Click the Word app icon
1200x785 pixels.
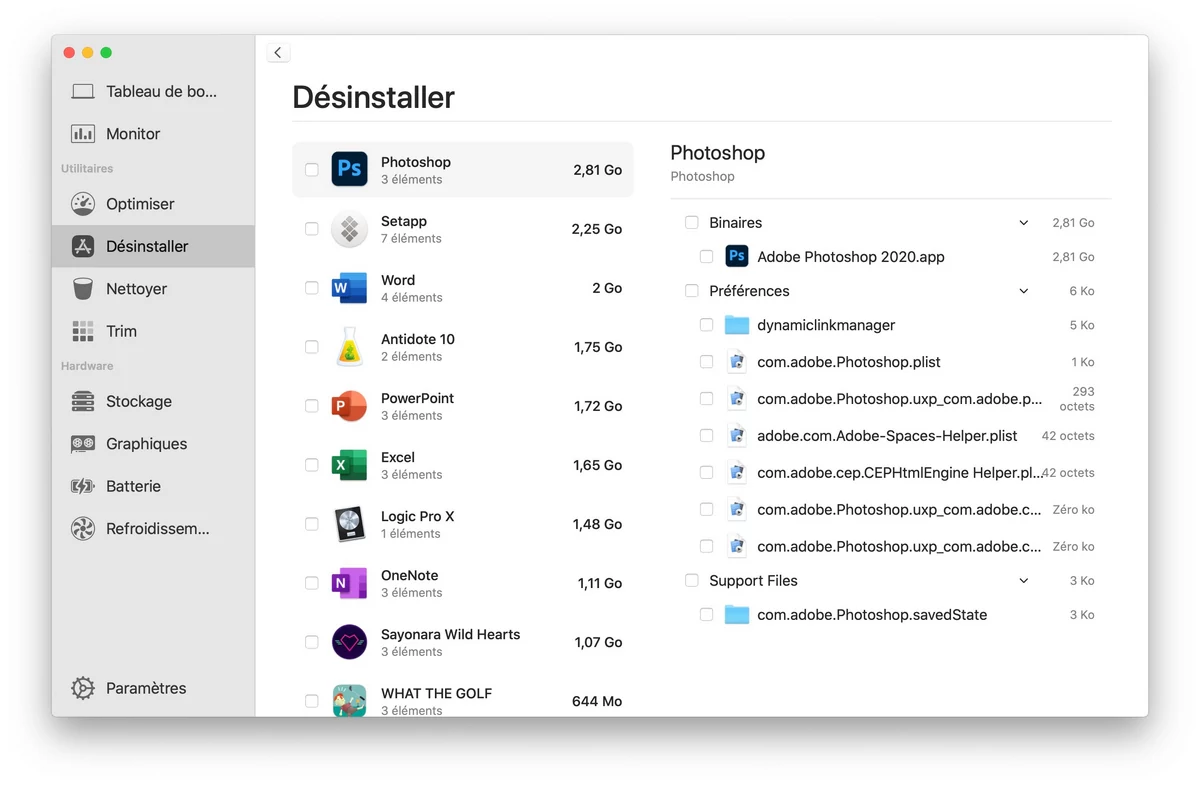[x=349, y=288]
